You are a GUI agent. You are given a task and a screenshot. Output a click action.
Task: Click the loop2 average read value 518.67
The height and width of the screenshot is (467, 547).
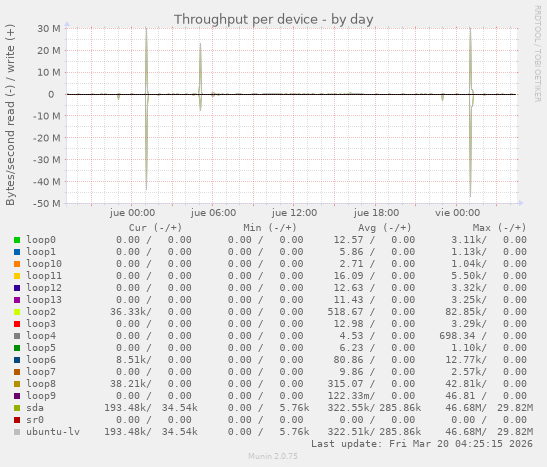tap(345, 312)
